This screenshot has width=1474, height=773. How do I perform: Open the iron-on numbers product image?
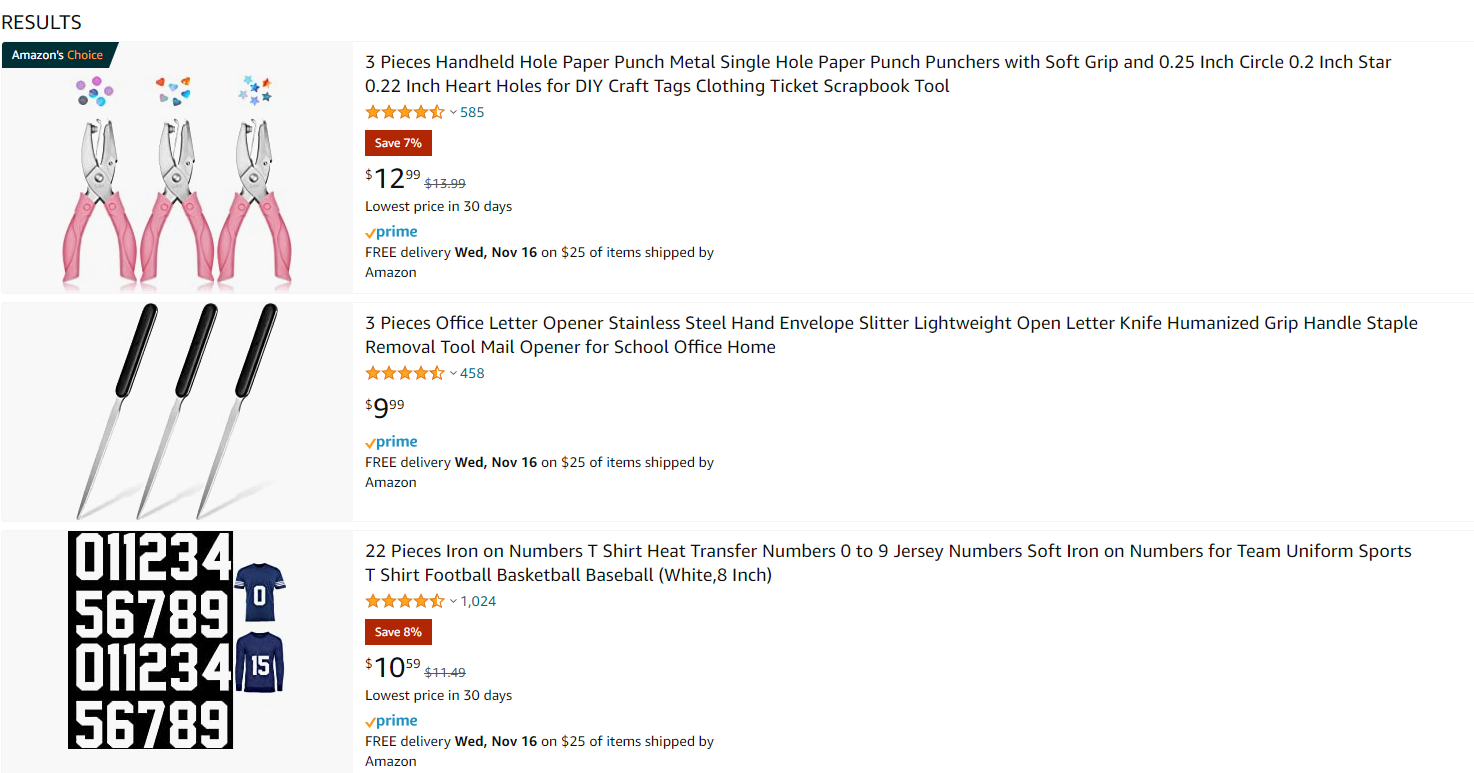[178, 640]
